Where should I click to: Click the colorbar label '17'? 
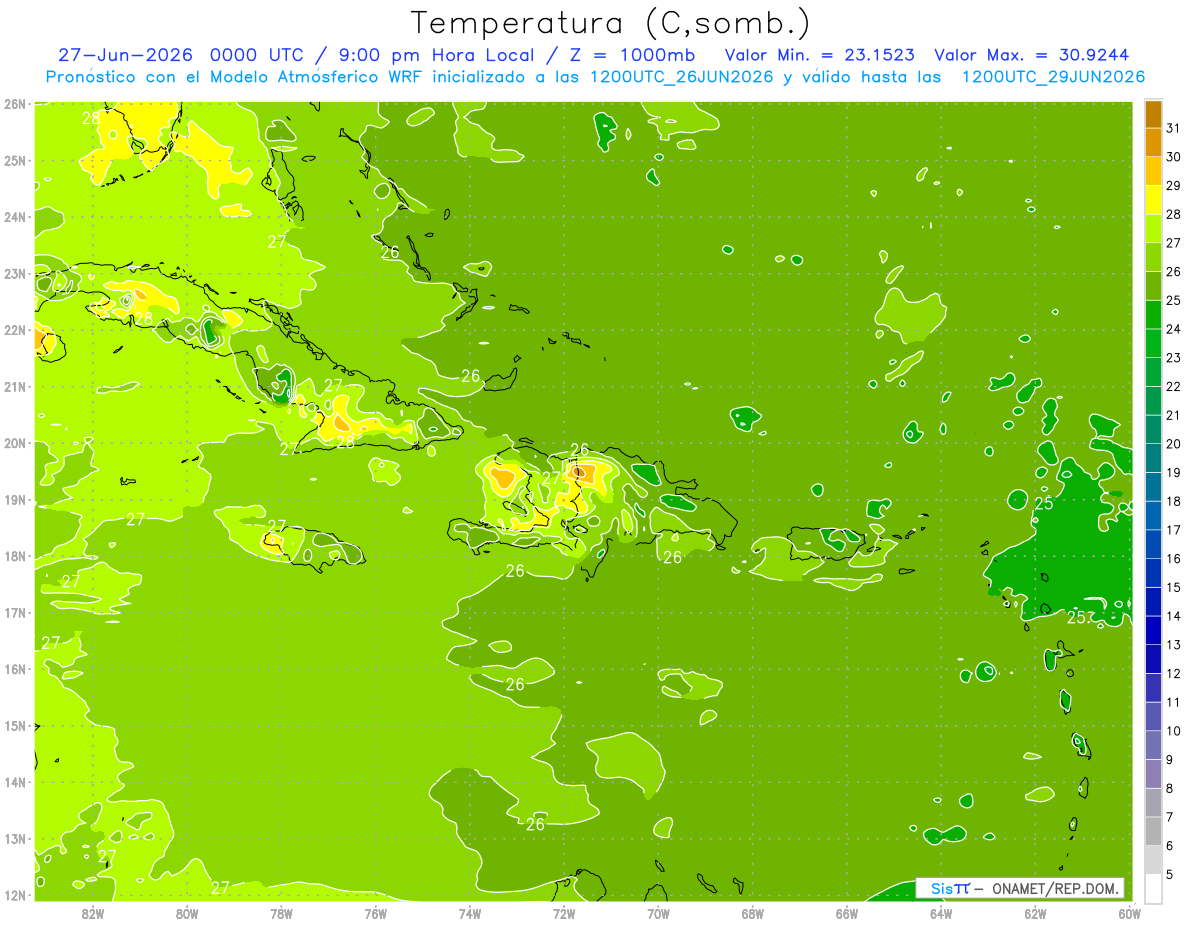click(1173, 530)
